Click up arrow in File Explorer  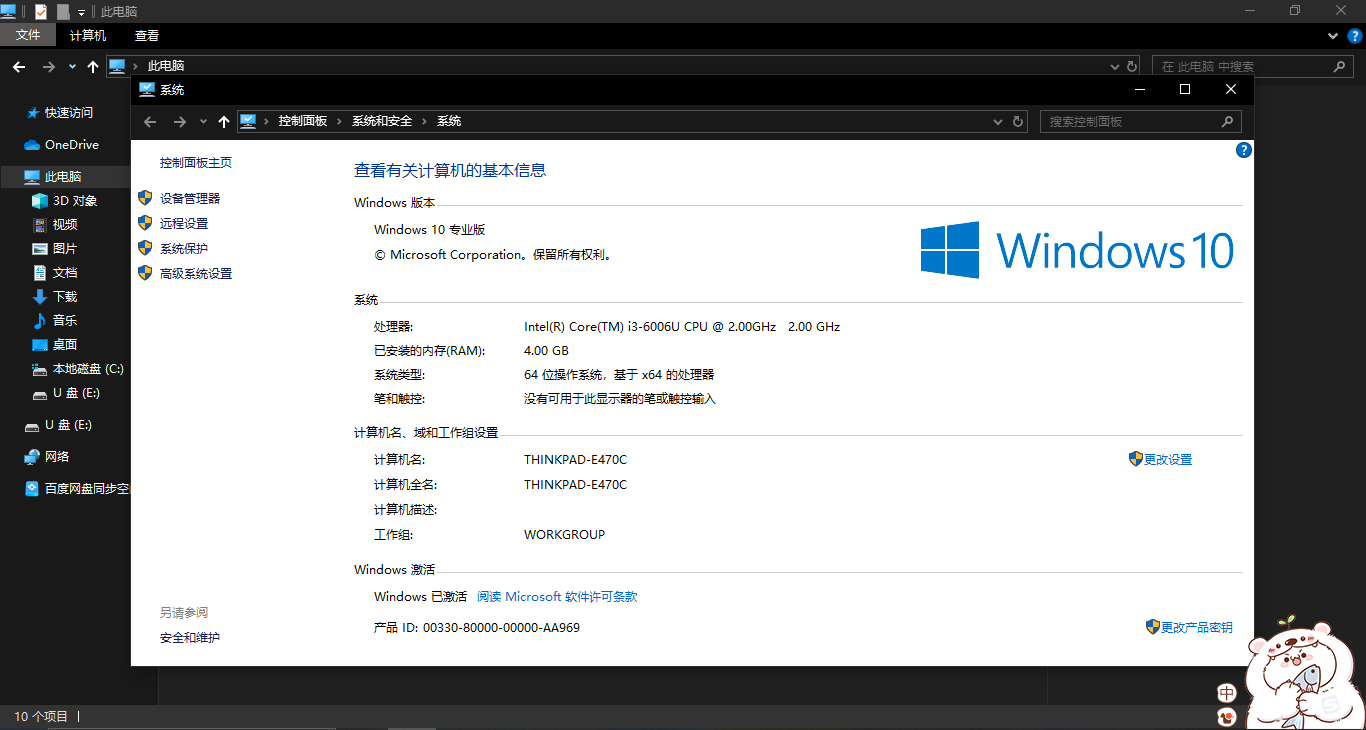[x=93, y=67]
